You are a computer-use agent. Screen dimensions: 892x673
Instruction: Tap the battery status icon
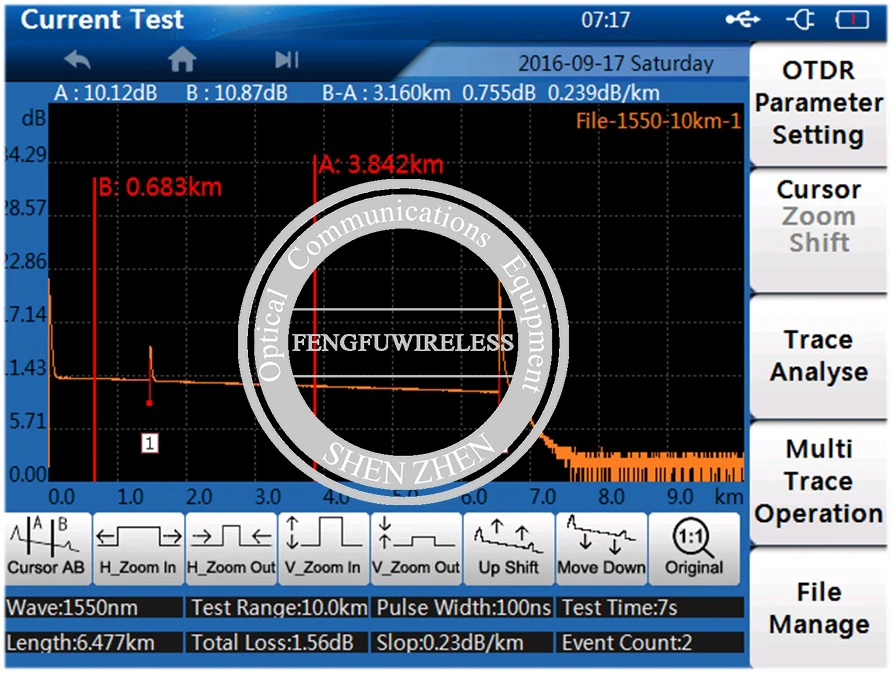click(852, 20)
